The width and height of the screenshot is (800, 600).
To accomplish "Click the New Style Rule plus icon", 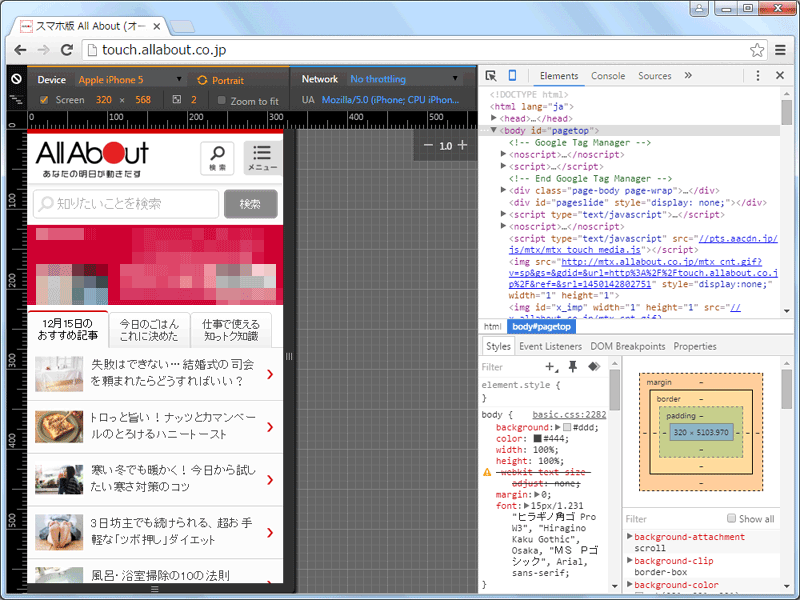I will 549,367.
